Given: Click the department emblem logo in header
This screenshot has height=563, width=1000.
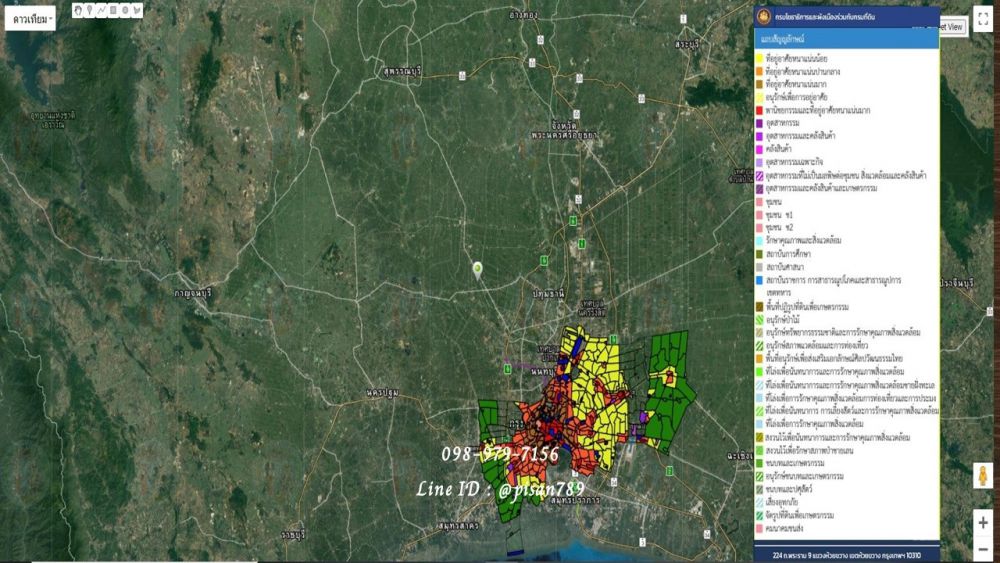Looking at the screenshot, I should pos(766,17).
